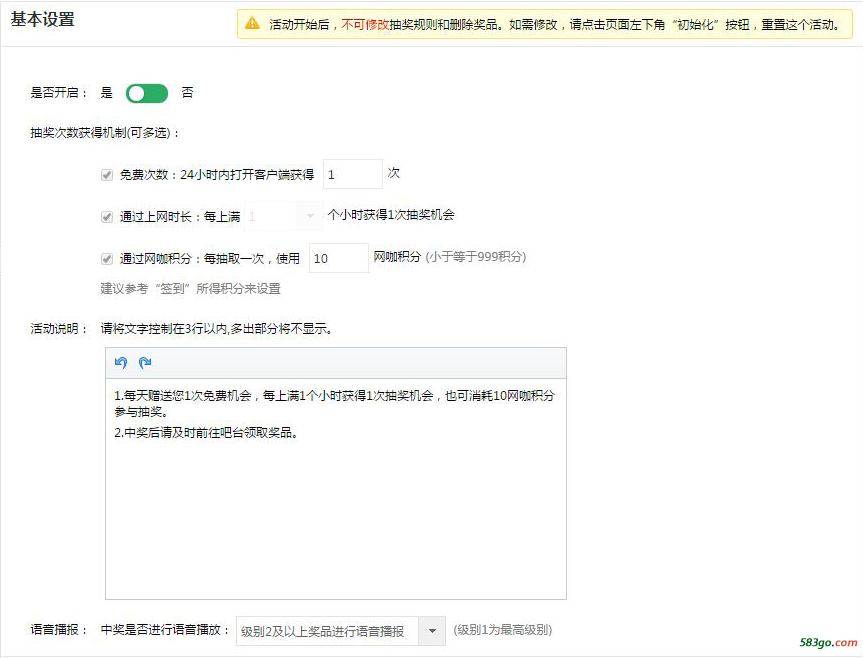This screenshot has width=863, height=658.
Task: Click the 活动说明 label
Action: pos(58,329)
